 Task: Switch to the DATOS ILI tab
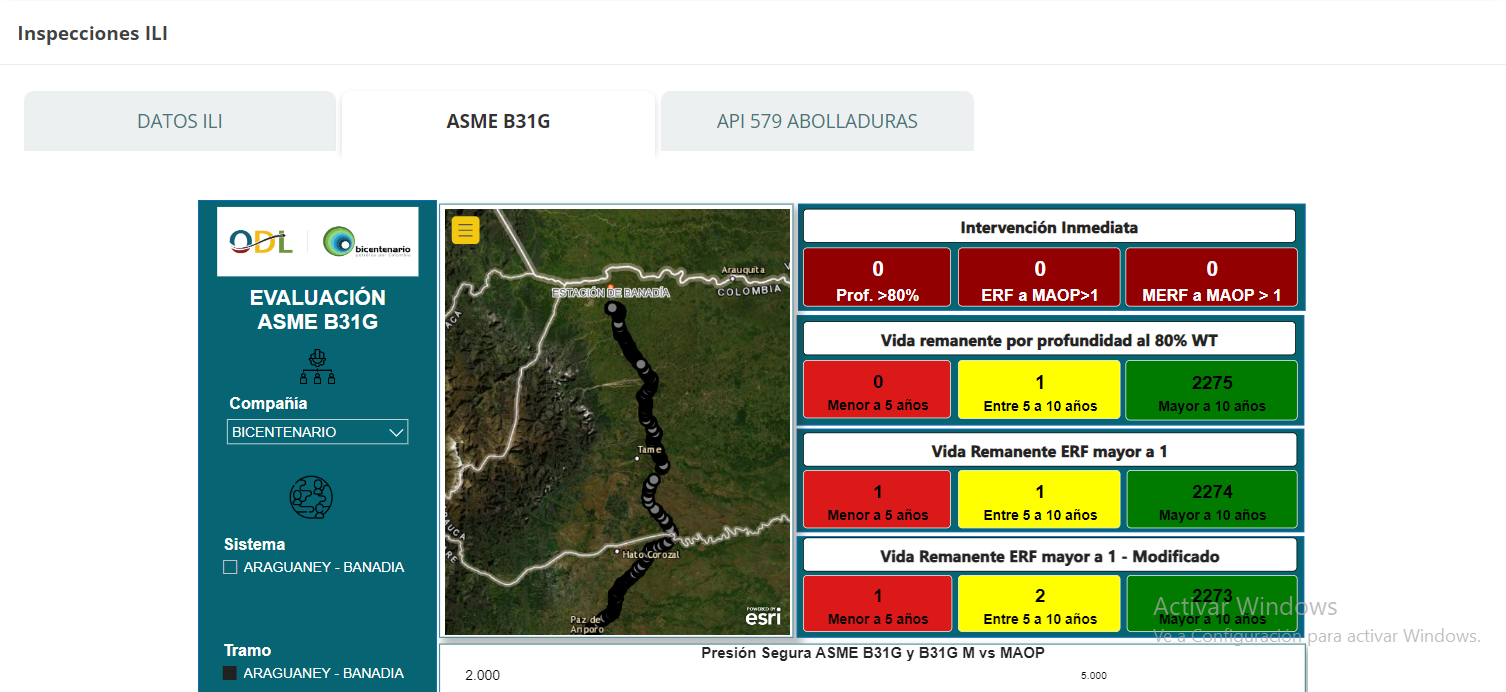pos(180,122)
